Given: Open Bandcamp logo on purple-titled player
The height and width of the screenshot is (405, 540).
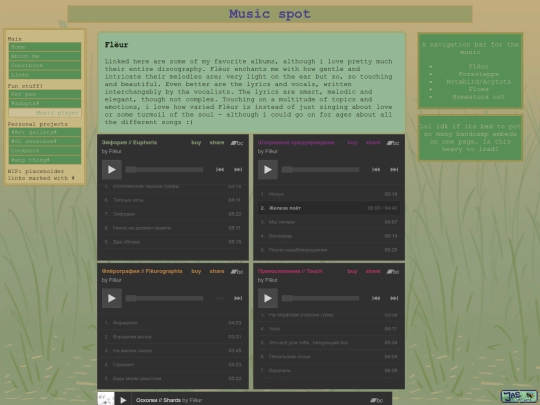Looking at the screenshot, I should [x=393, y=143].
